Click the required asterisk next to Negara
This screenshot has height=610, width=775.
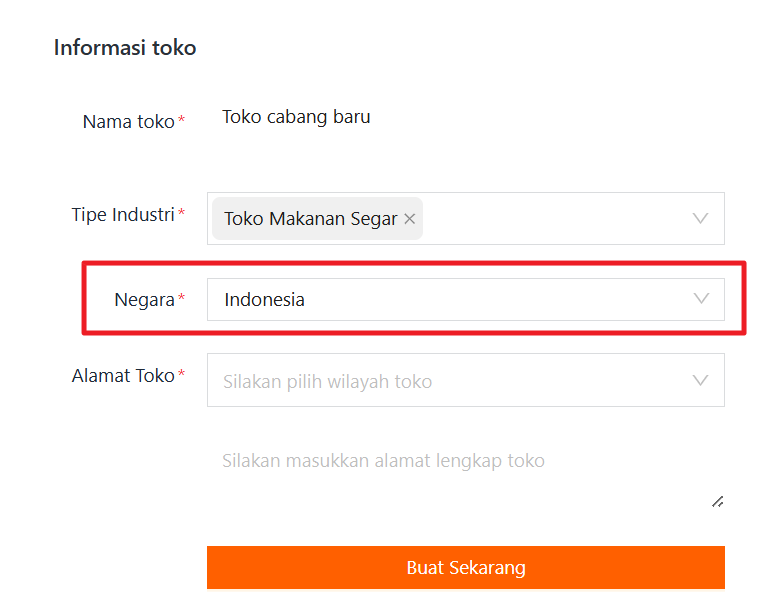(181, 299)
